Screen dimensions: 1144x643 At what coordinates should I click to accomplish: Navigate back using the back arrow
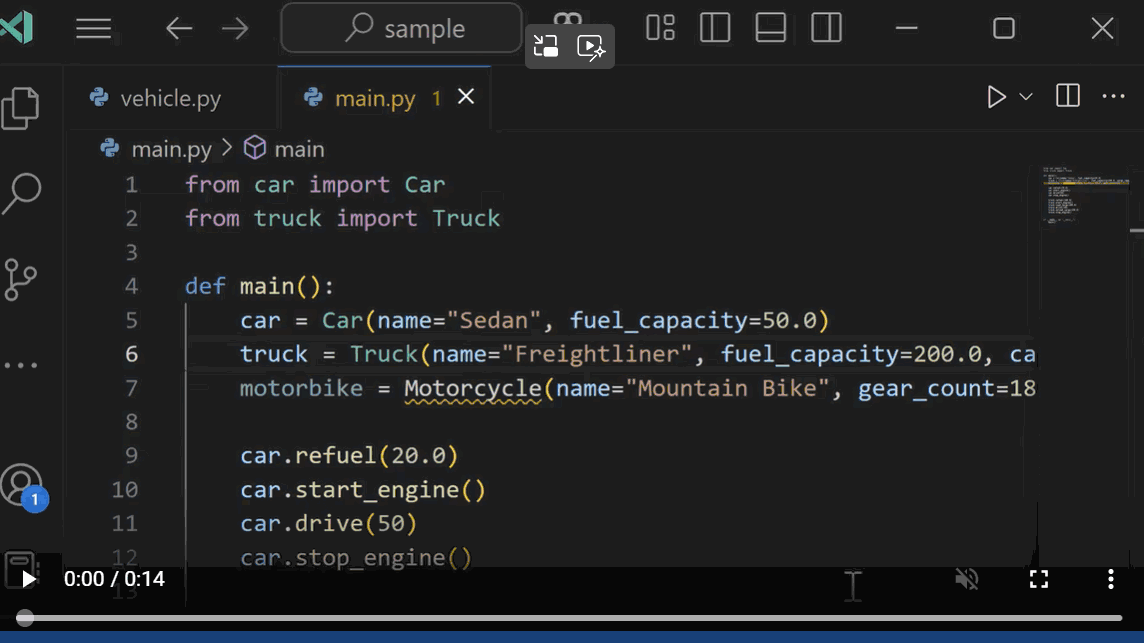pos(179,28)
